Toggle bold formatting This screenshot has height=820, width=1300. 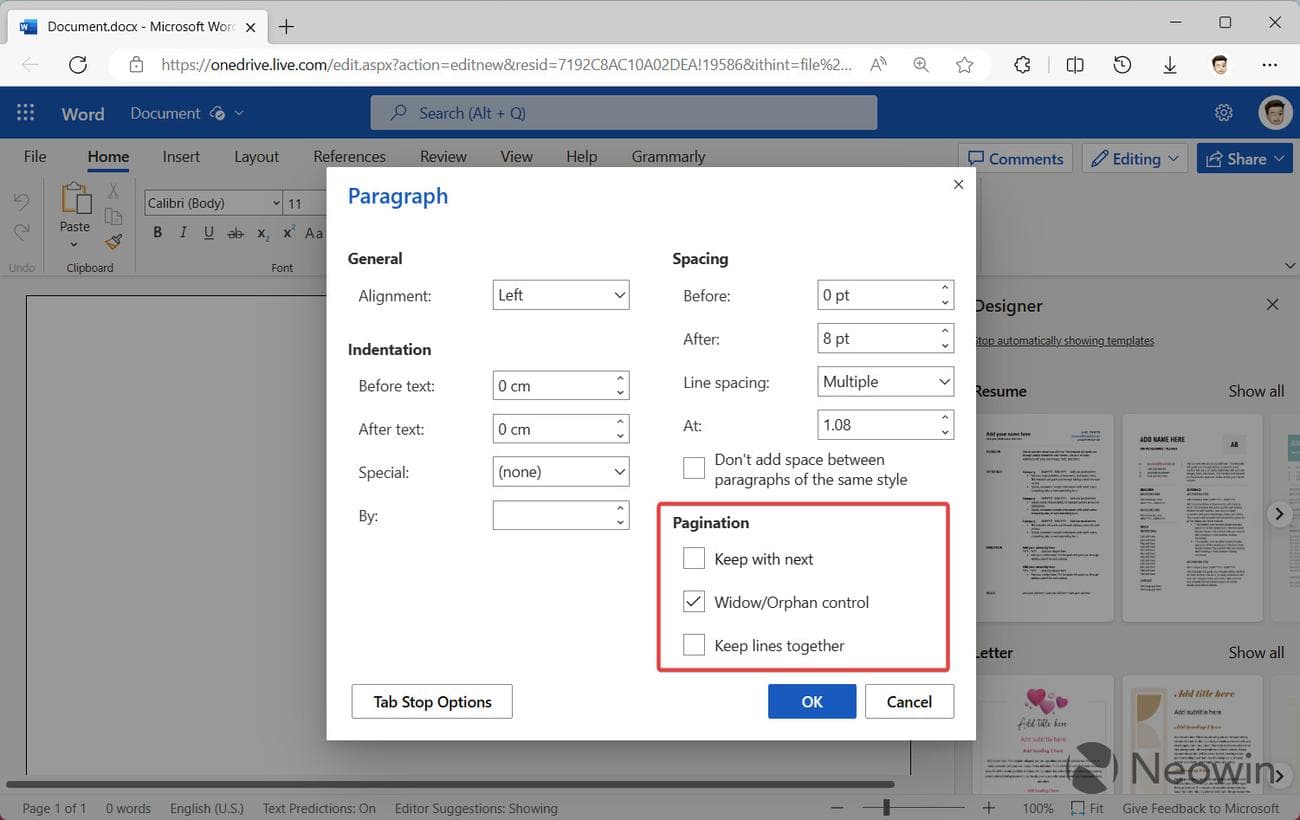click(x=157, y=232)
